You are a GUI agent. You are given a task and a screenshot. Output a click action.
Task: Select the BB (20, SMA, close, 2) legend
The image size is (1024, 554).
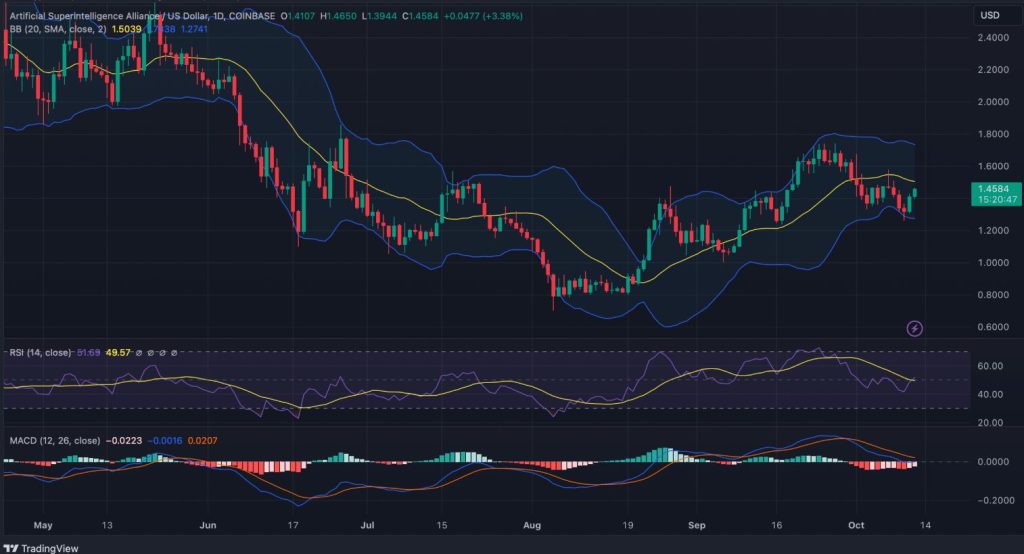point(58,29)
